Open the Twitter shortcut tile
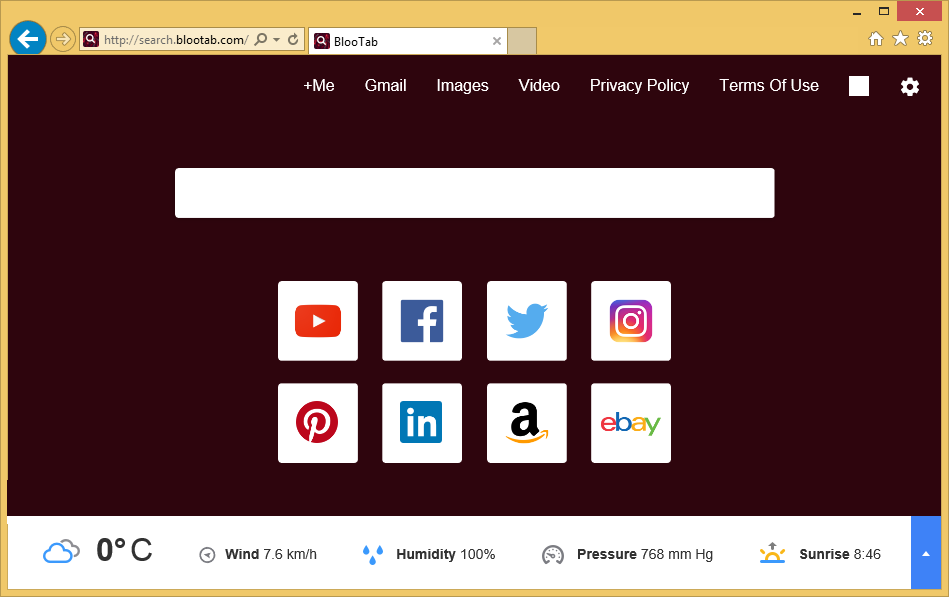 click(x=526, y=321)
